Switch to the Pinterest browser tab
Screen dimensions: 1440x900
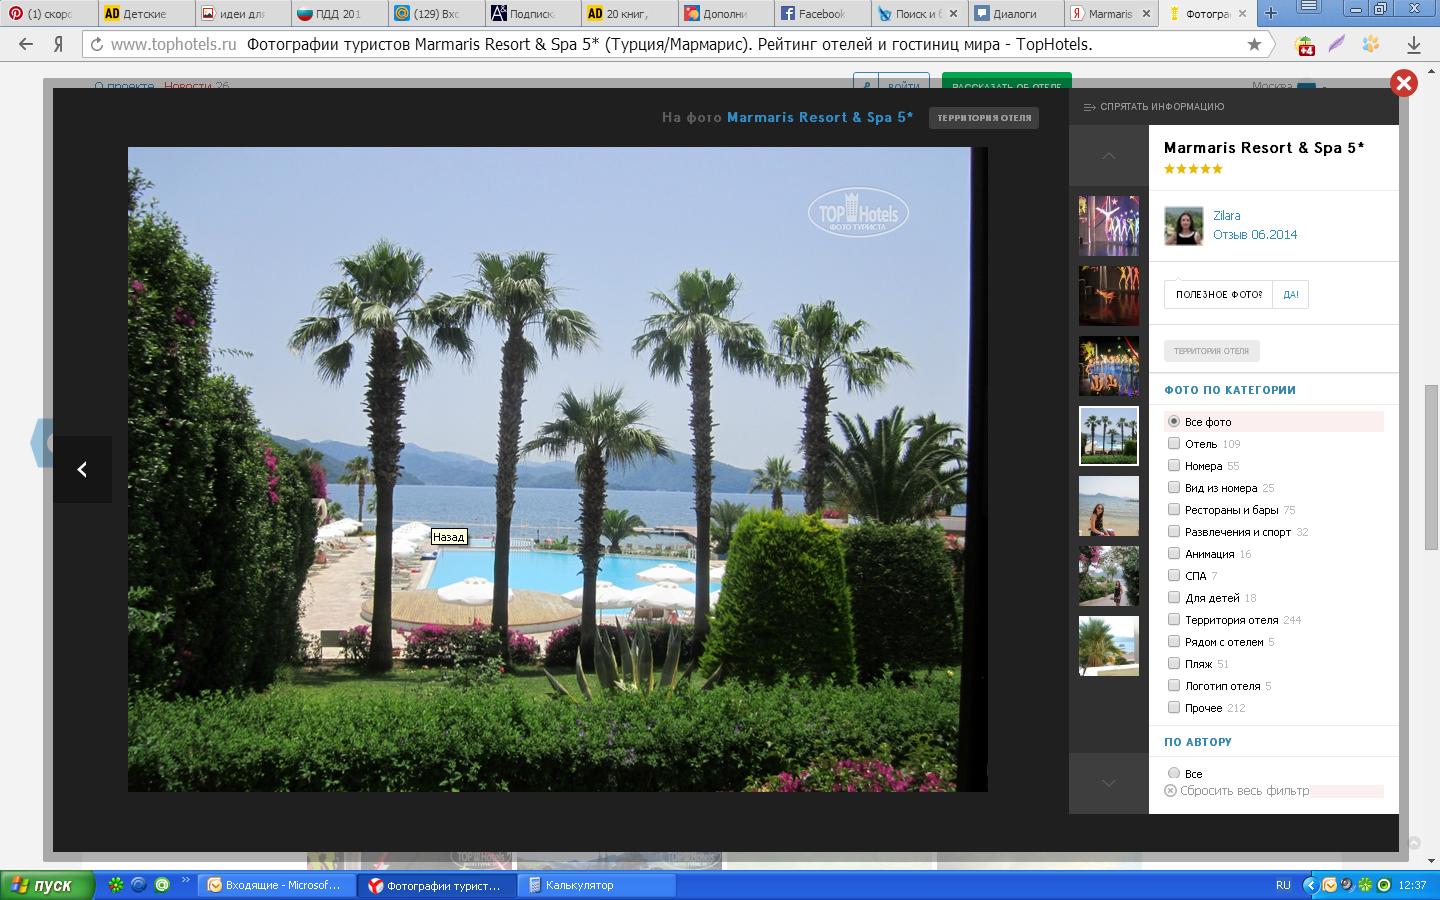click(x=50, y=13)
